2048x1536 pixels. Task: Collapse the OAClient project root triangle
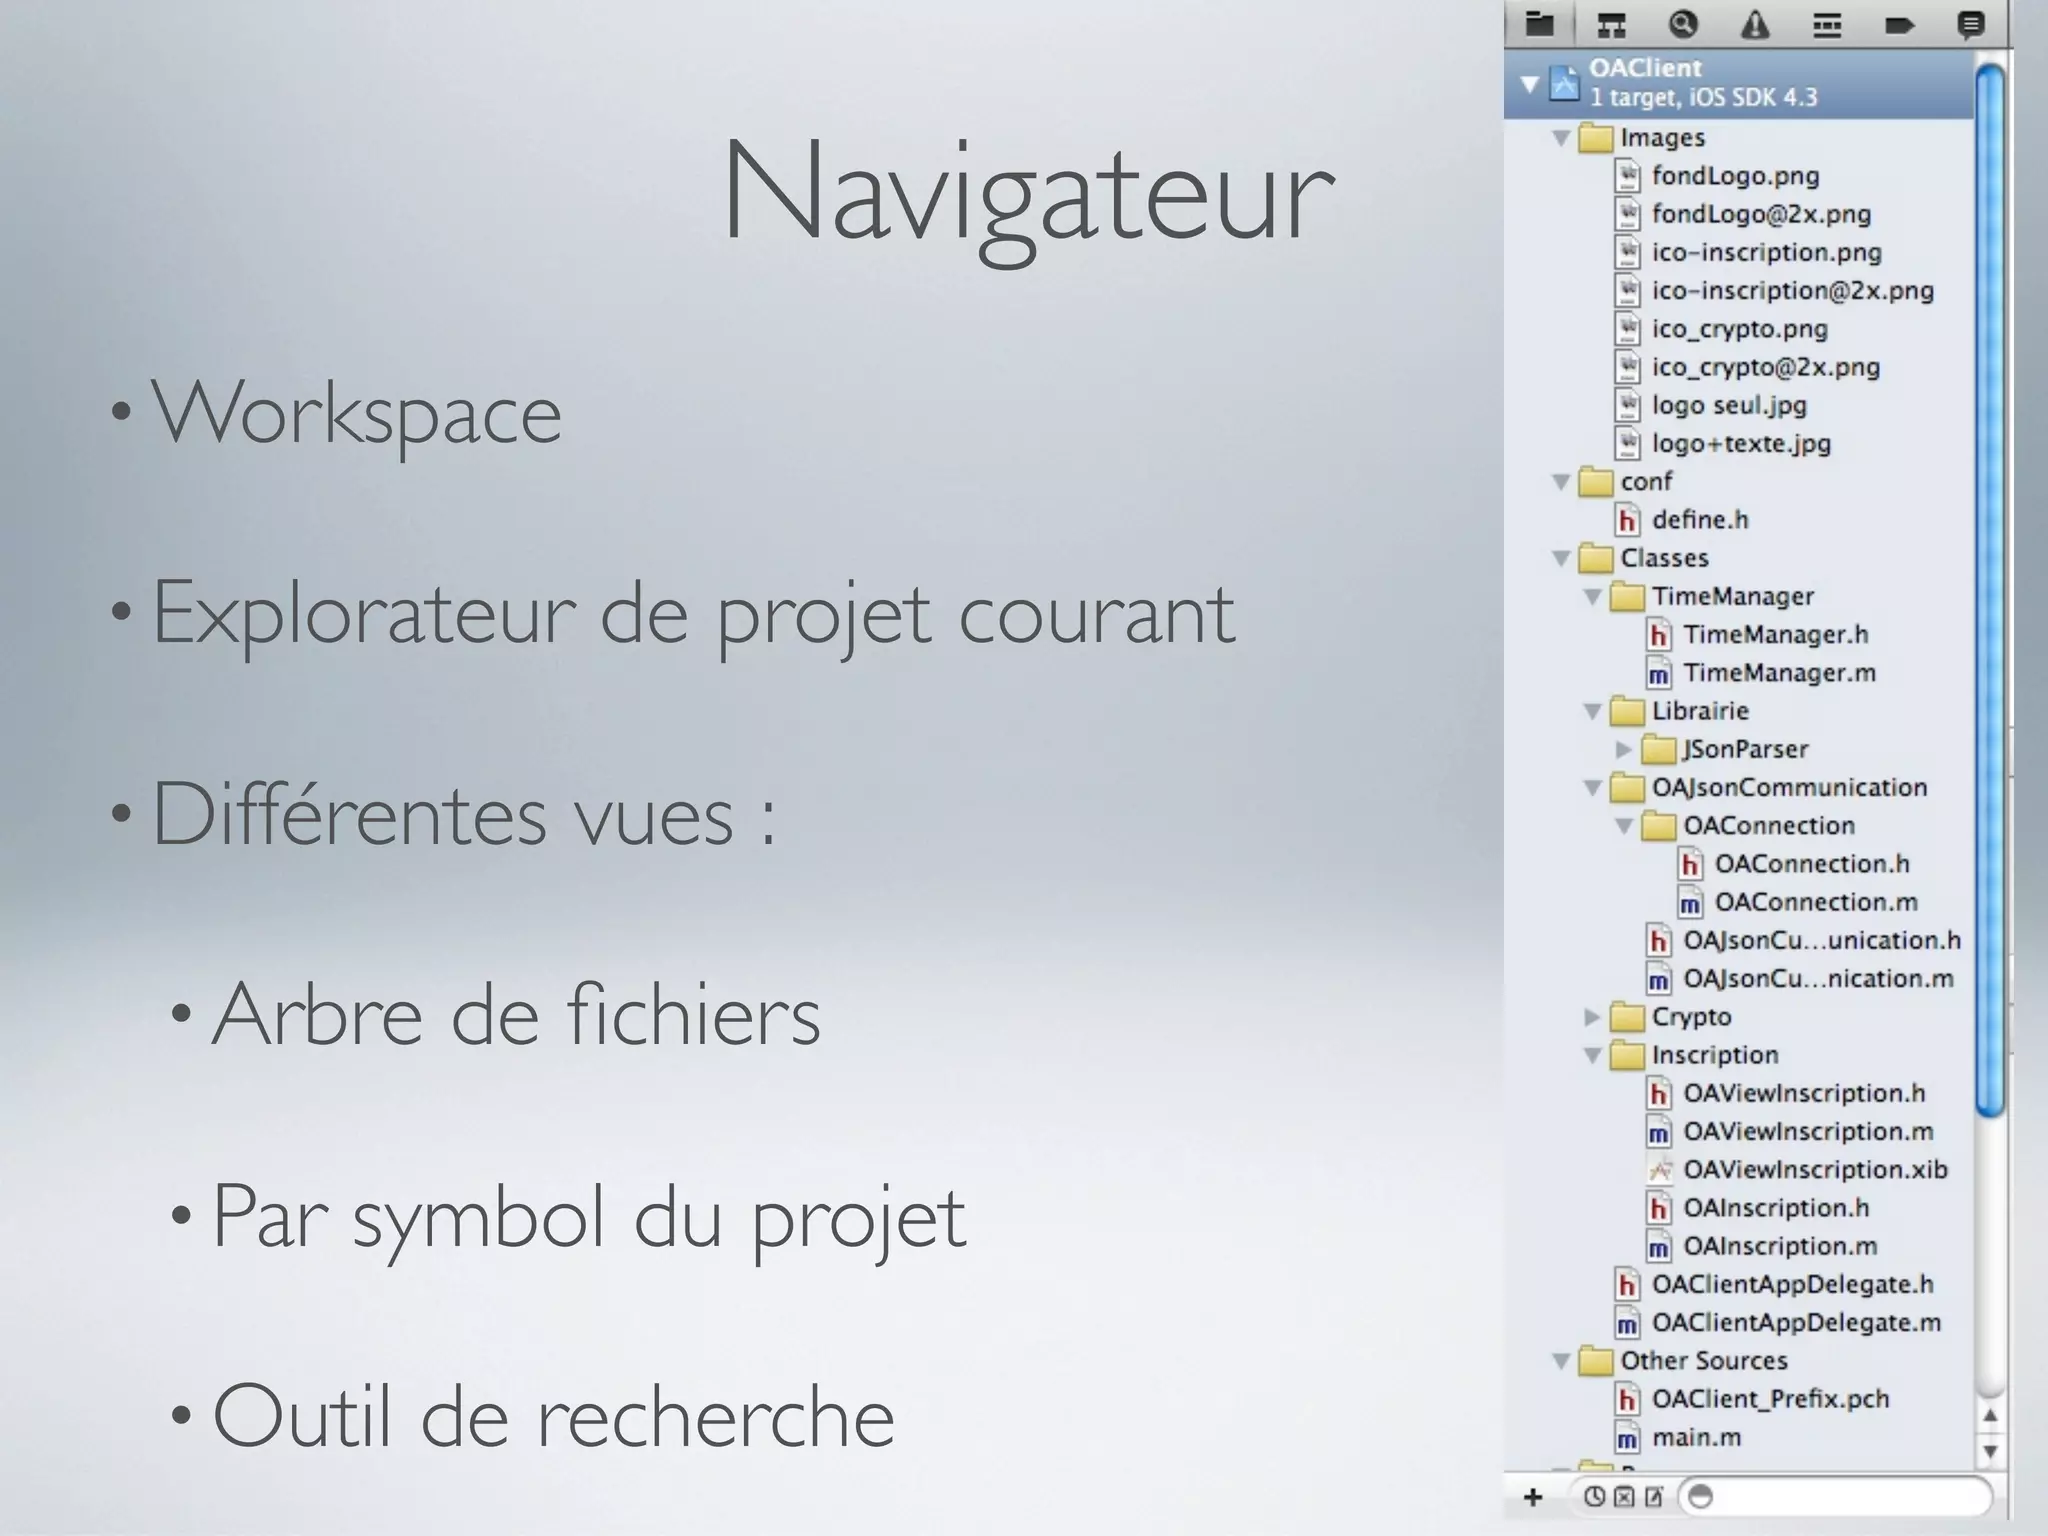pos(1529,83)
